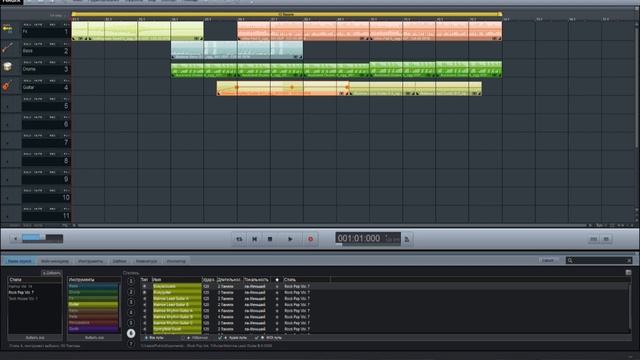Select pitch level 3 circle

(131, 302)
